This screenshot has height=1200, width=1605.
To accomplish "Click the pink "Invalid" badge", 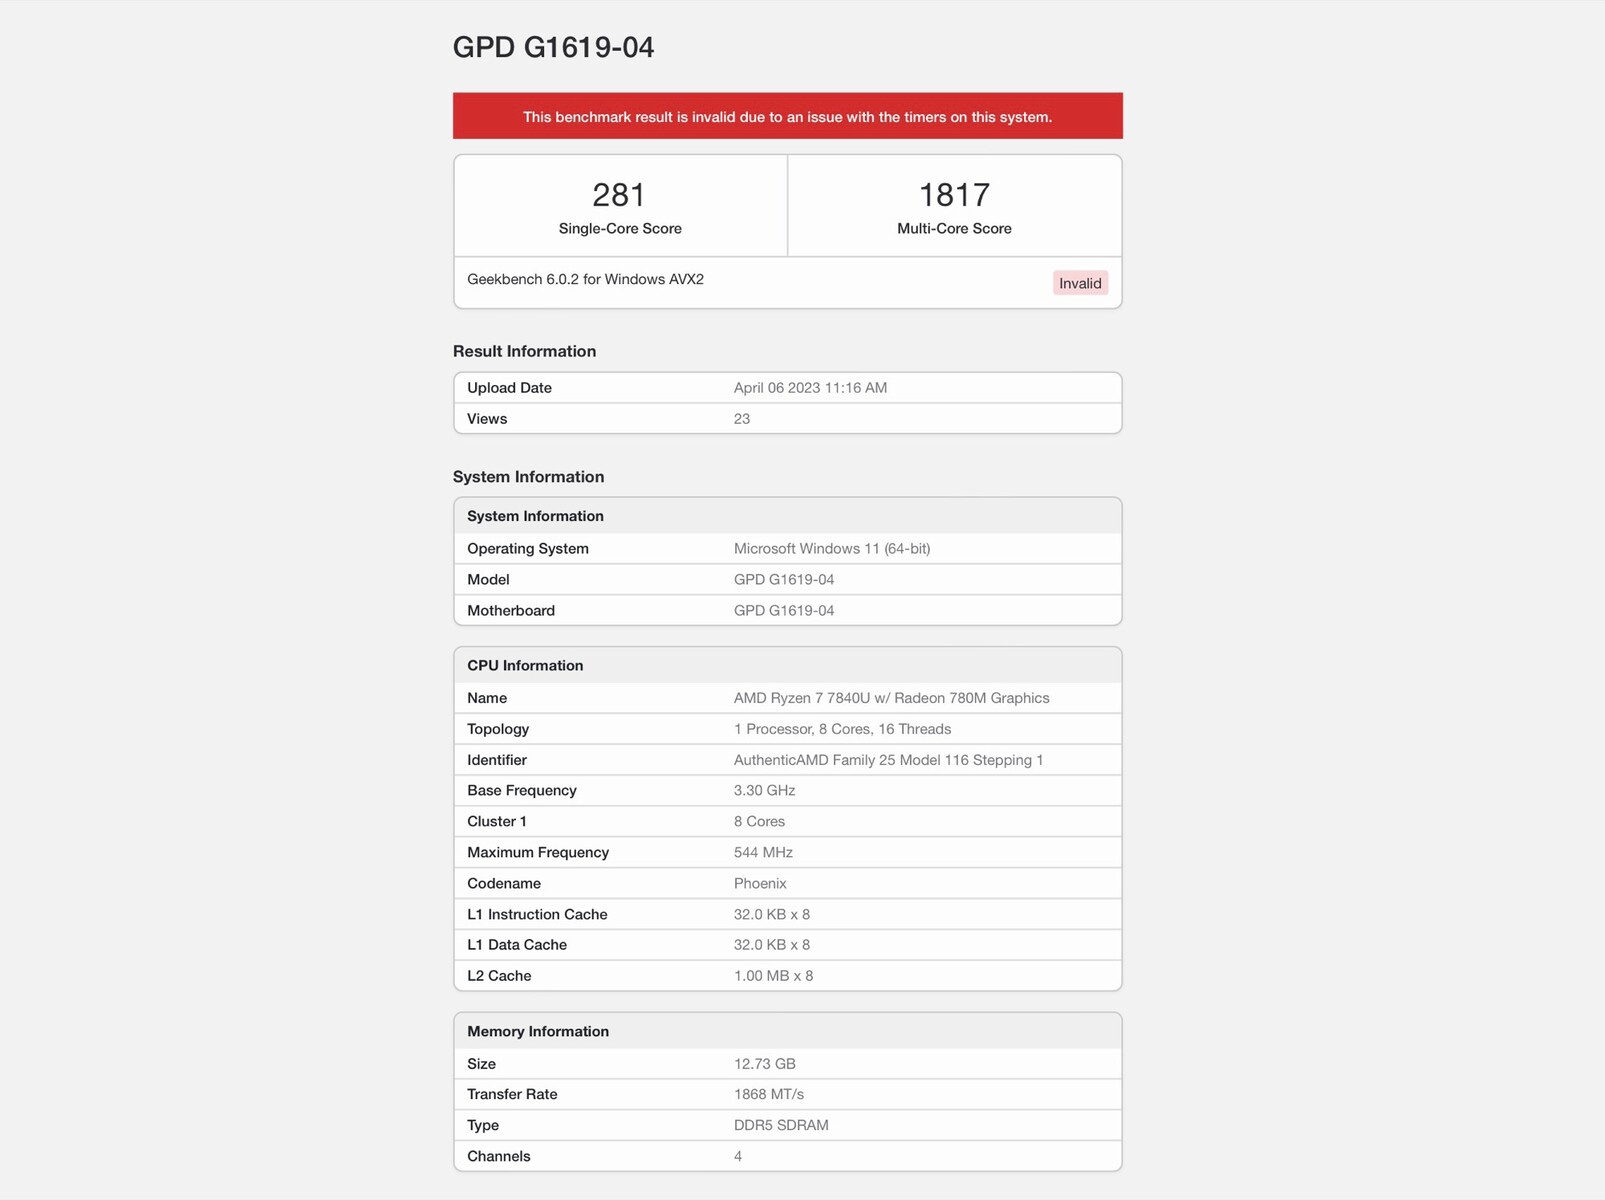I will point(1080,283).
